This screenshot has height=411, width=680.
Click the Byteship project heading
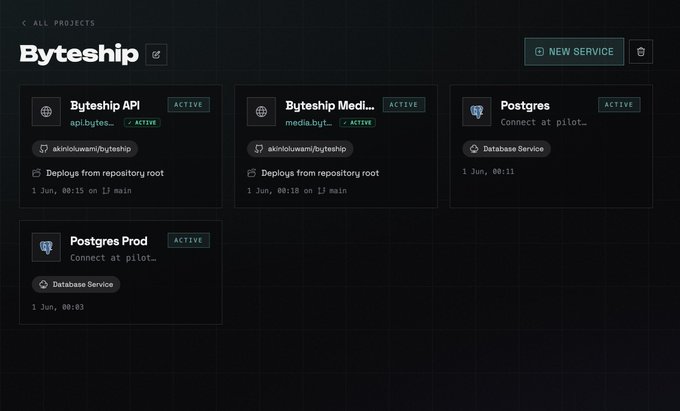click(x=79, y=54)
